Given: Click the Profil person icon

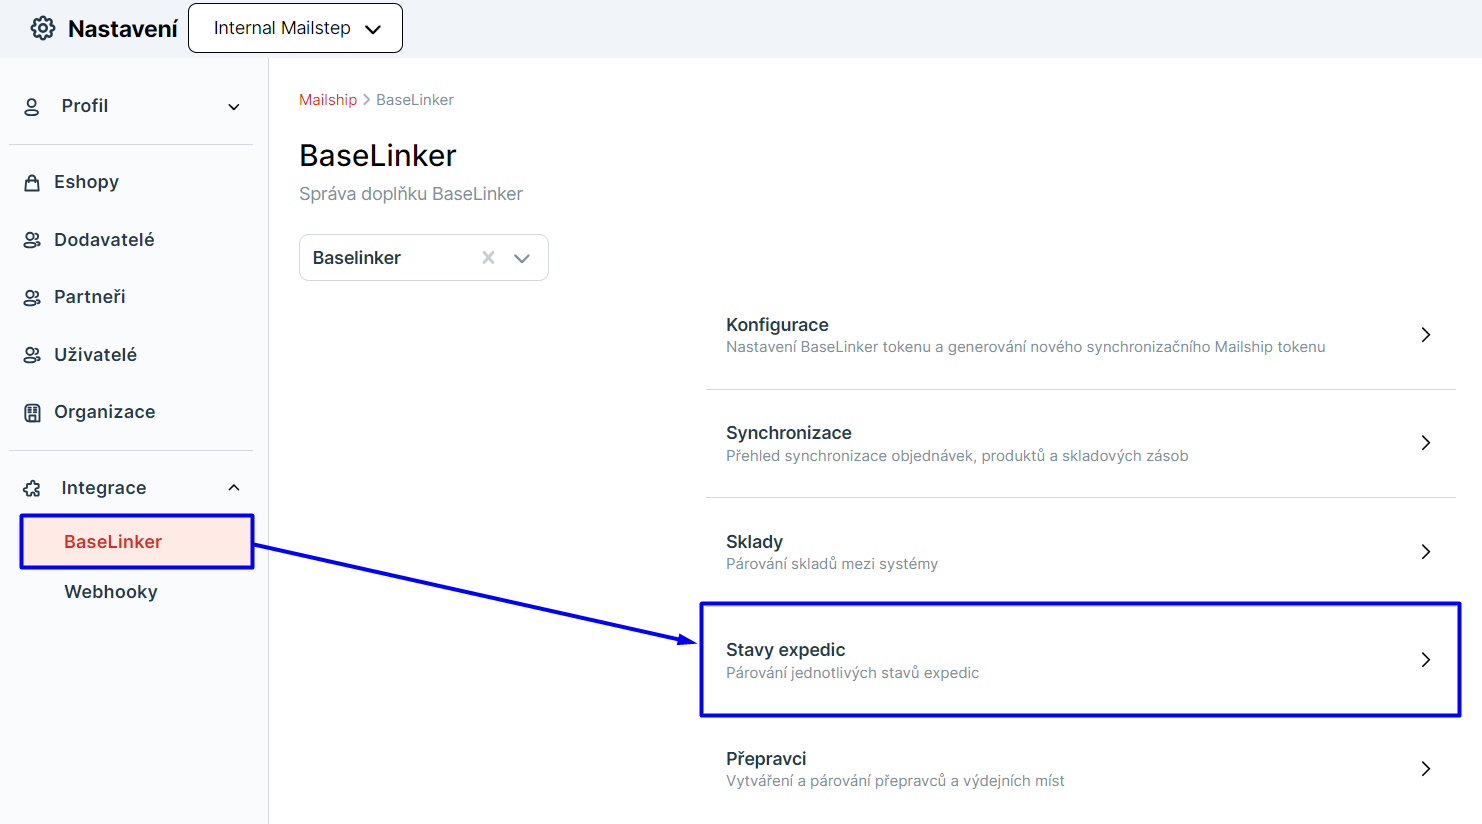Looking at the screenshot, I should 32,107.
